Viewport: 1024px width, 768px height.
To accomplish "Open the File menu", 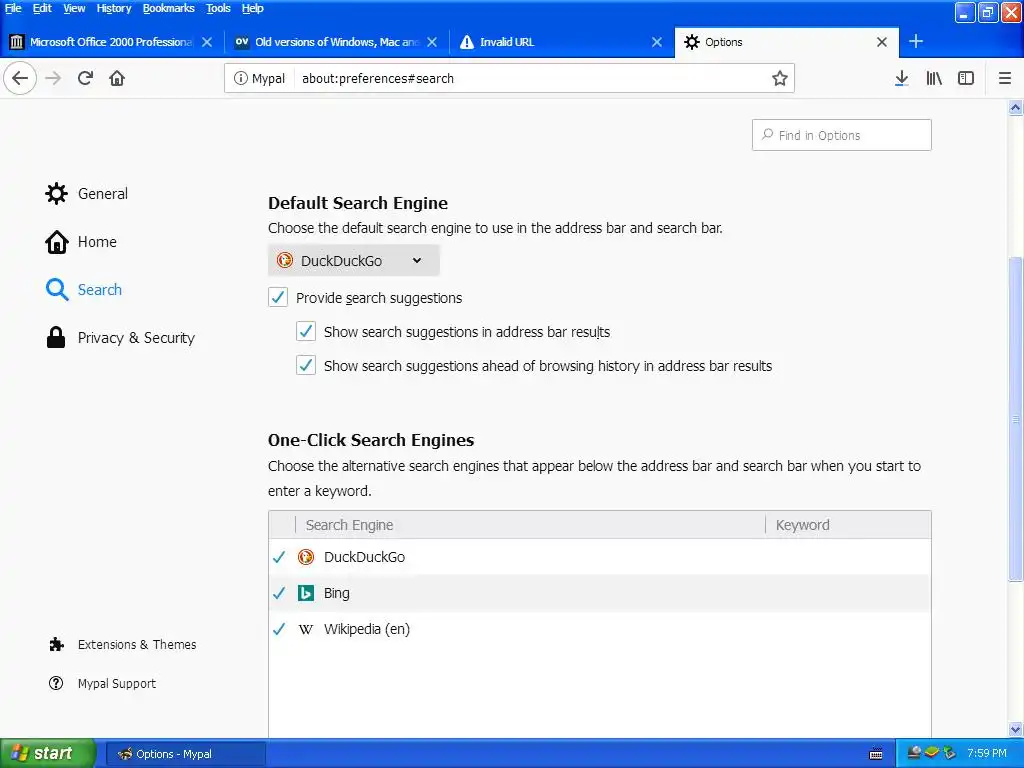I will 13,8.
